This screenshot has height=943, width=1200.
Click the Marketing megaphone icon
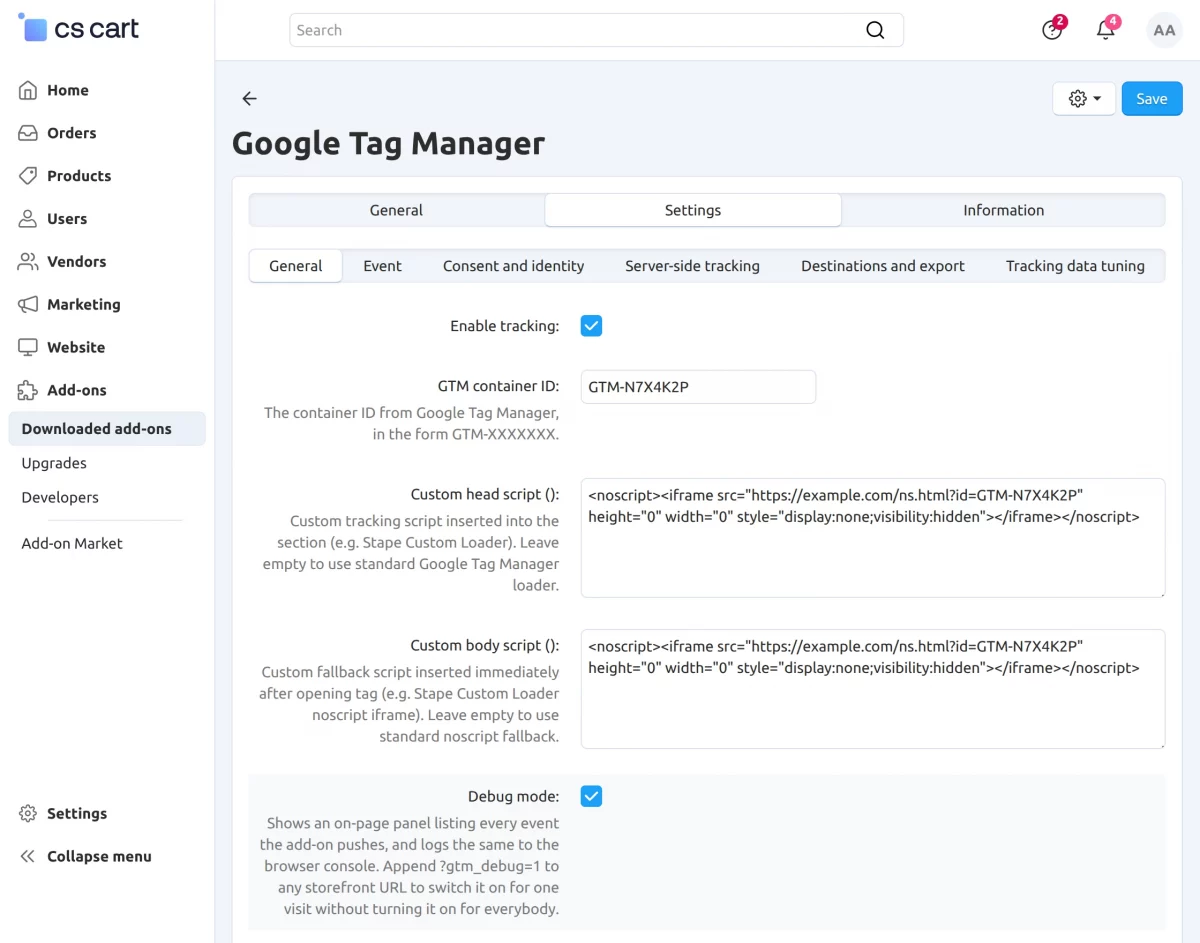[x=28, y=305]
